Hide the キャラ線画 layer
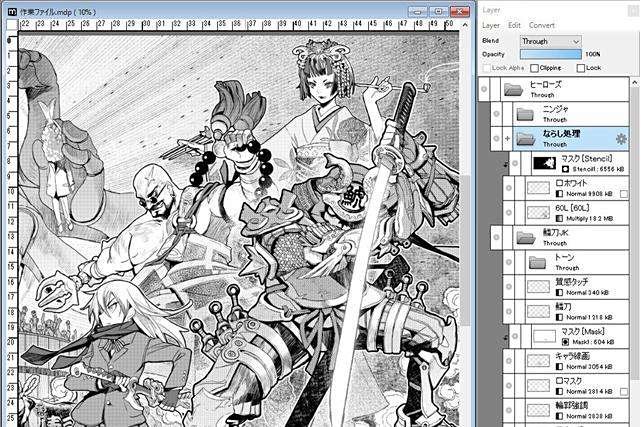 point(509,361)
